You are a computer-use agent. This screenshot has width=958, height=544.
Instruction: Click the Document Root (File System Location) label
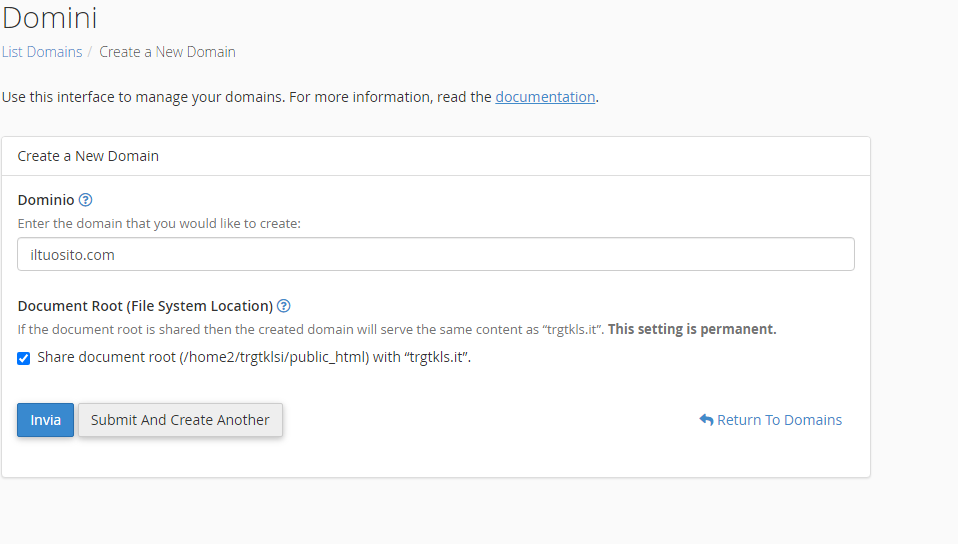[145, 306]
